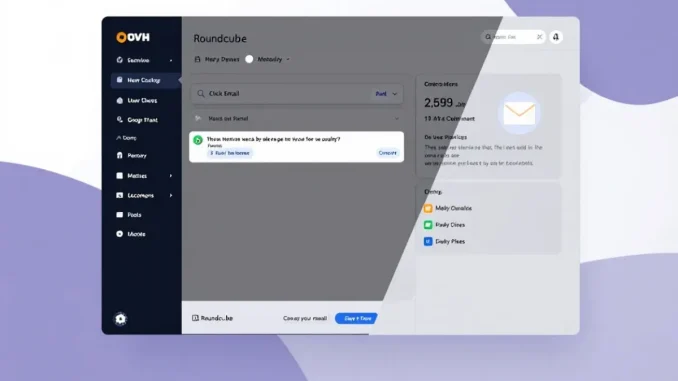Image resolution: width=678 pixels, height=381 pixels.
Task: Click the green status icon on the message
Action: (x=198, y=140)
